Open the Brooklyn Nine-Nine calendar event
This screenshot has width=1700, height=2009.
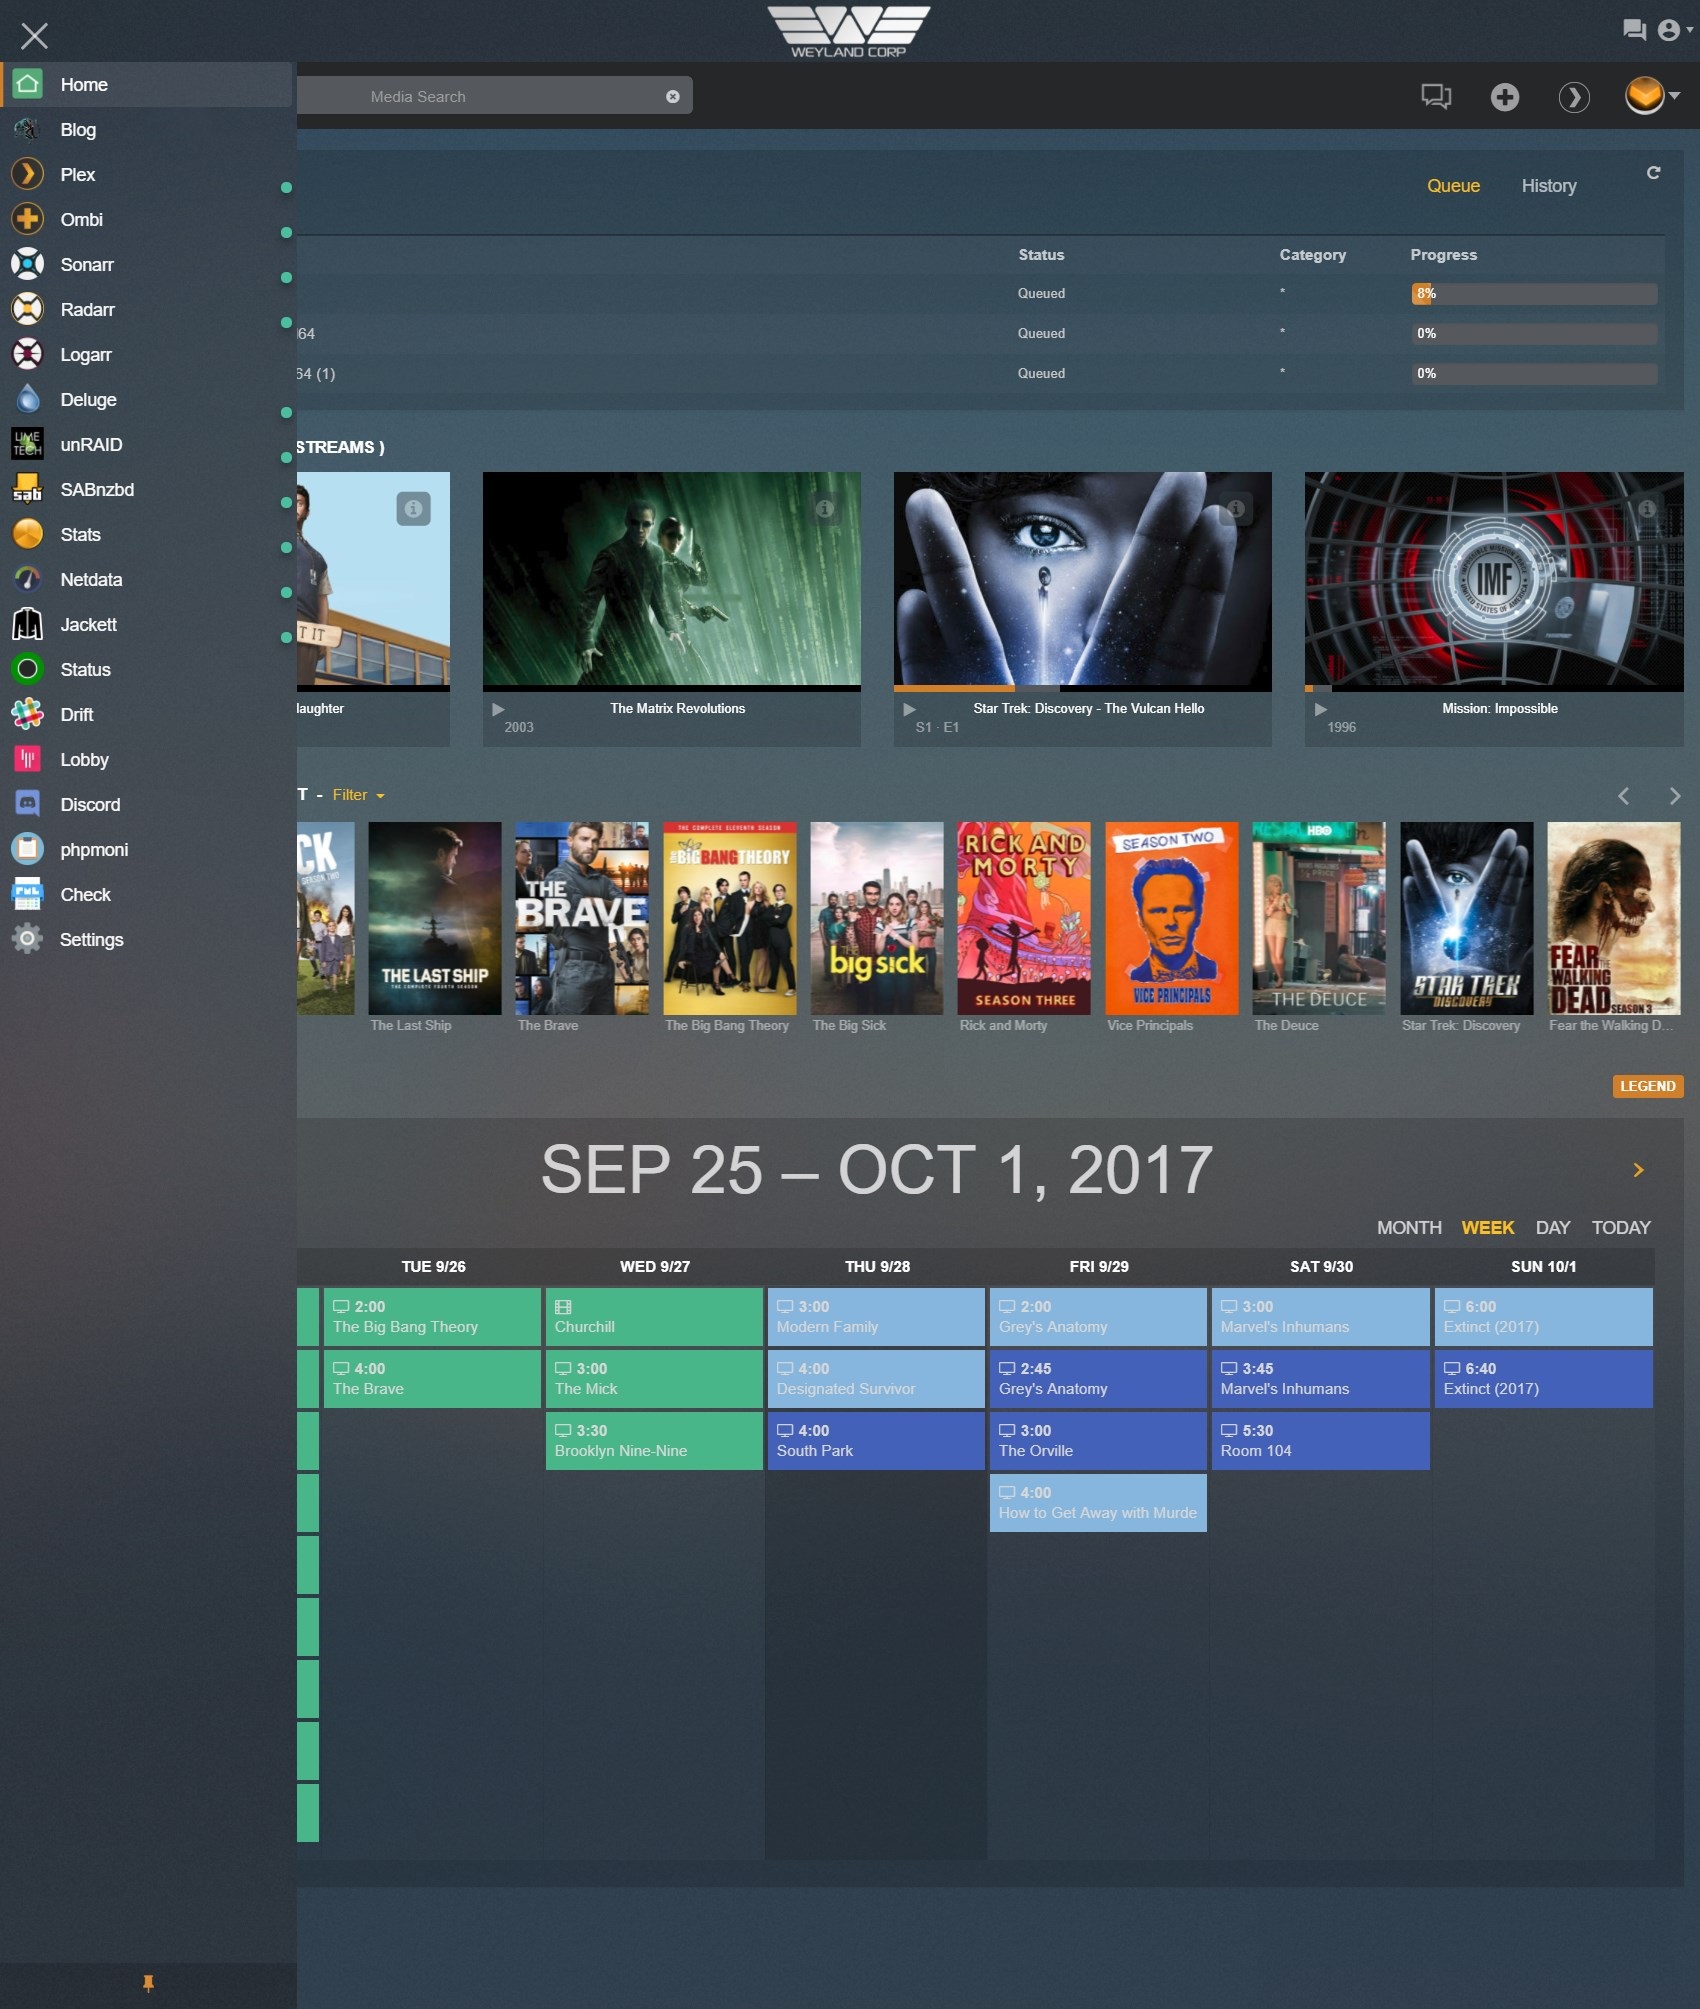(x=654, y=1441)
